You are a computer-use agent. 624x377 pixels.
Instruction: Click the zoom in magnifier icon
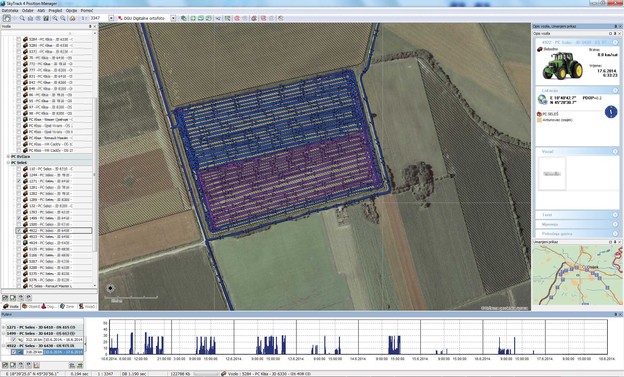click(x=55, y=18)
